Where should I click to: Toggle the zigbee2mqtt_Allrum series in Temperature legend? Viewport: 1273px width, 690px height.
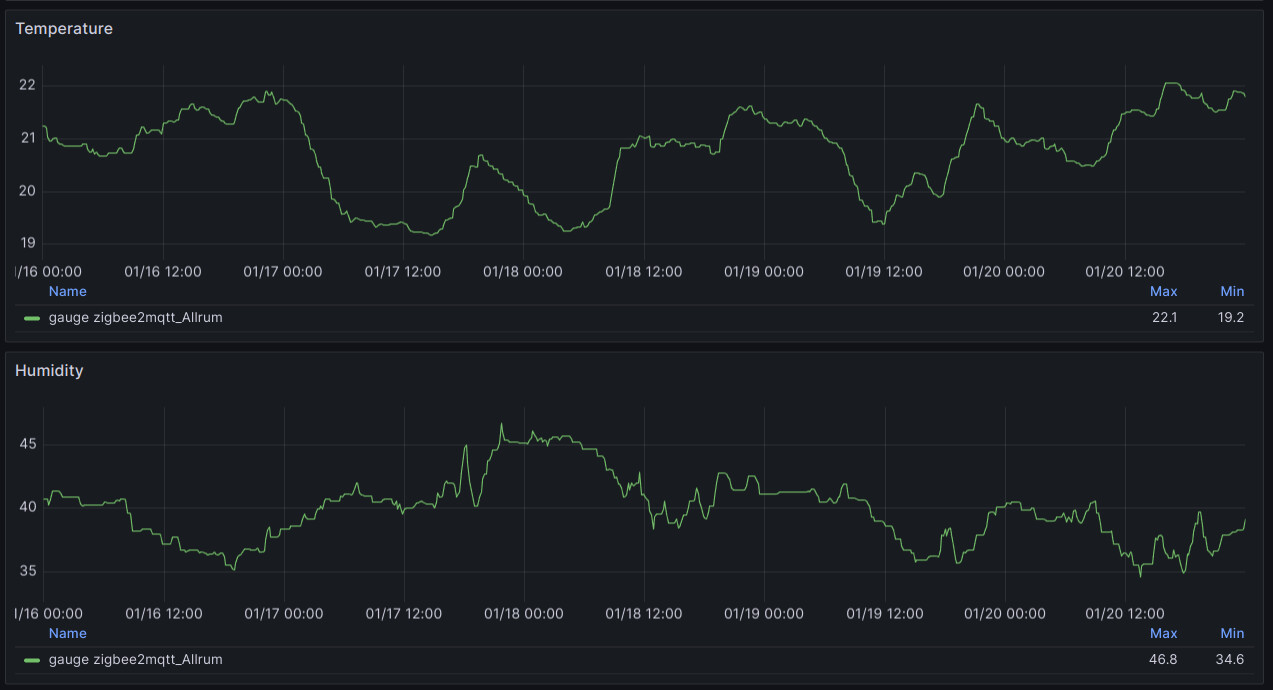(x=135, y=318)
